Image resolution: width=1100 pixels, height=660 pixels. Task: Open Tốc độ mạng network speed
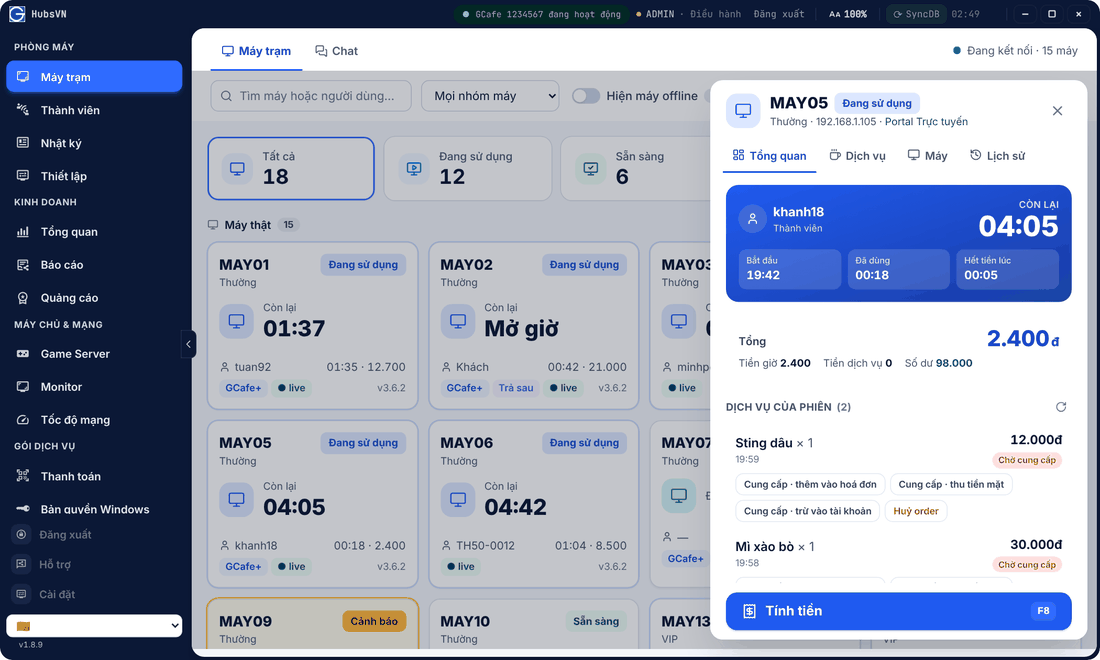click(94, 420)
